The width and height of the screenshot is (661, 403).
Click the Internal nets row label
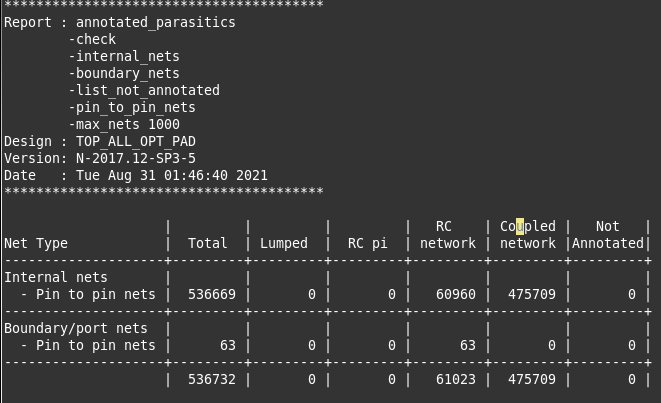click(x=56, y=277)
